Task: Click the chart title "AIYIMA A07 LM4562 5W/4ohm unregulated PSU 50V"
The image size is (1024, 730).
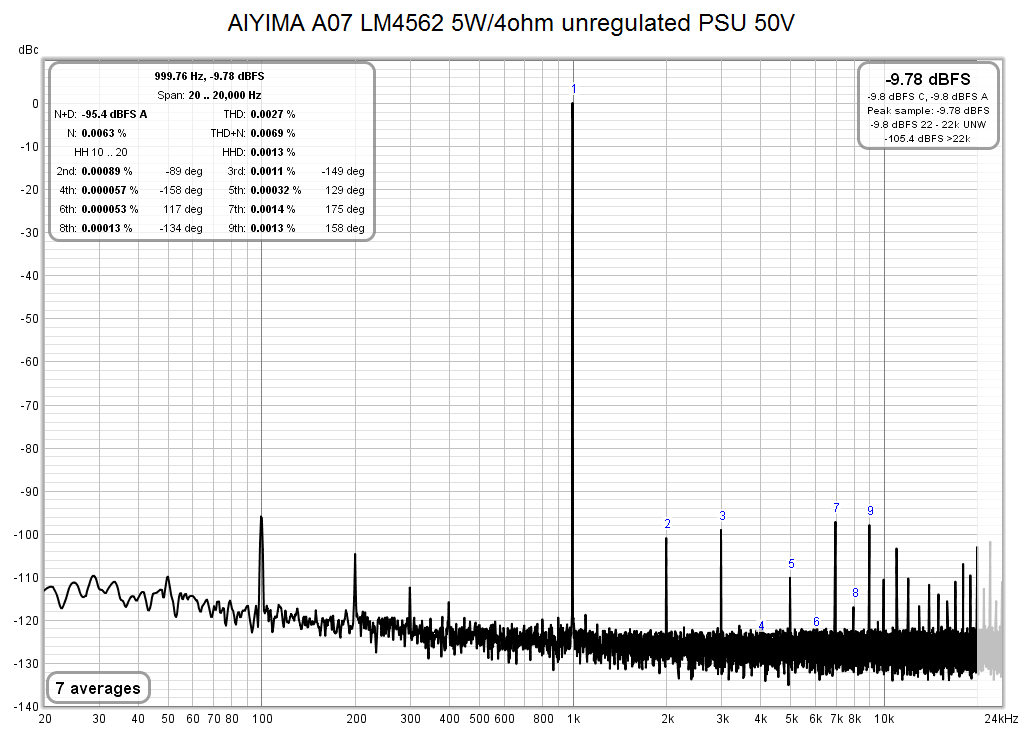Action: coord(511,24)
